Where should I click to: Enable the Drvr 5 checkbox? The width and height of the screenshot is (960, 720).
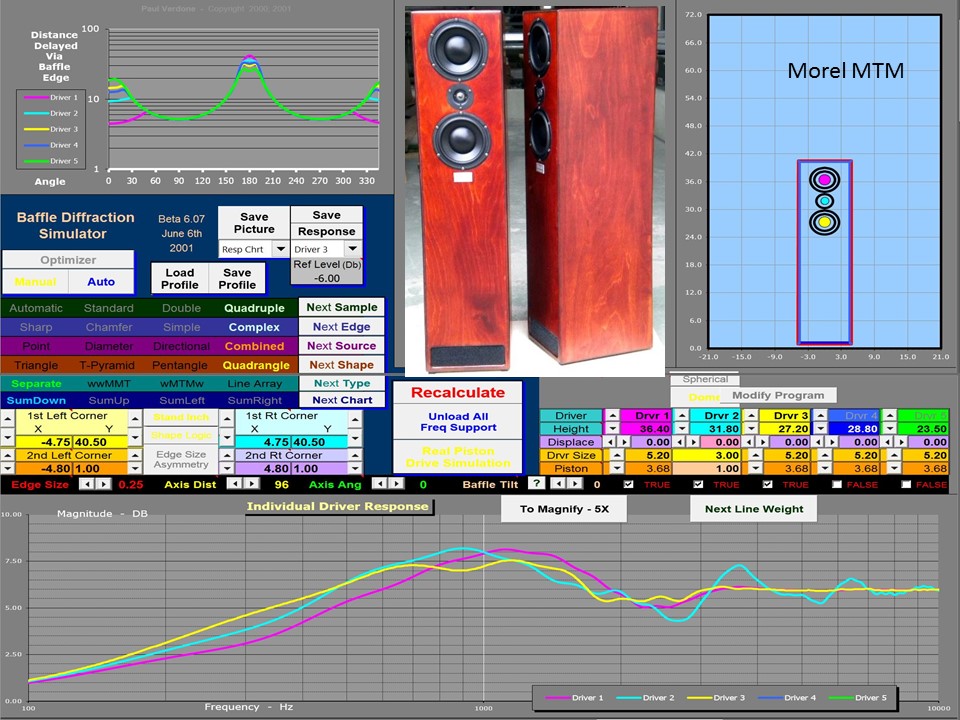(906, 484)
